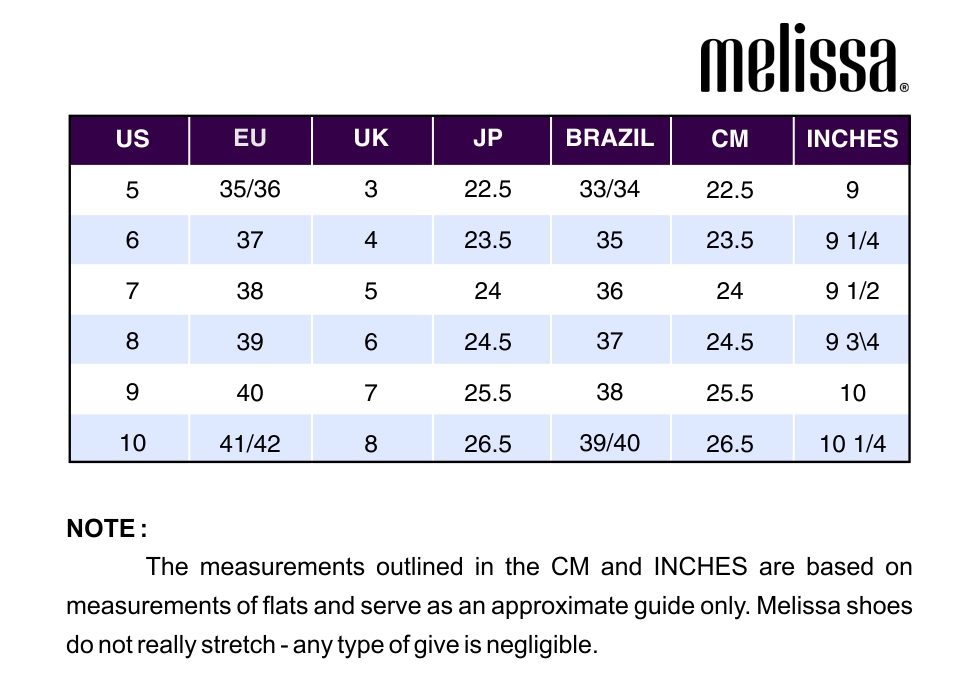
Task: Click the UK column header
Action: pyautogui.click(x=371, y=138)
